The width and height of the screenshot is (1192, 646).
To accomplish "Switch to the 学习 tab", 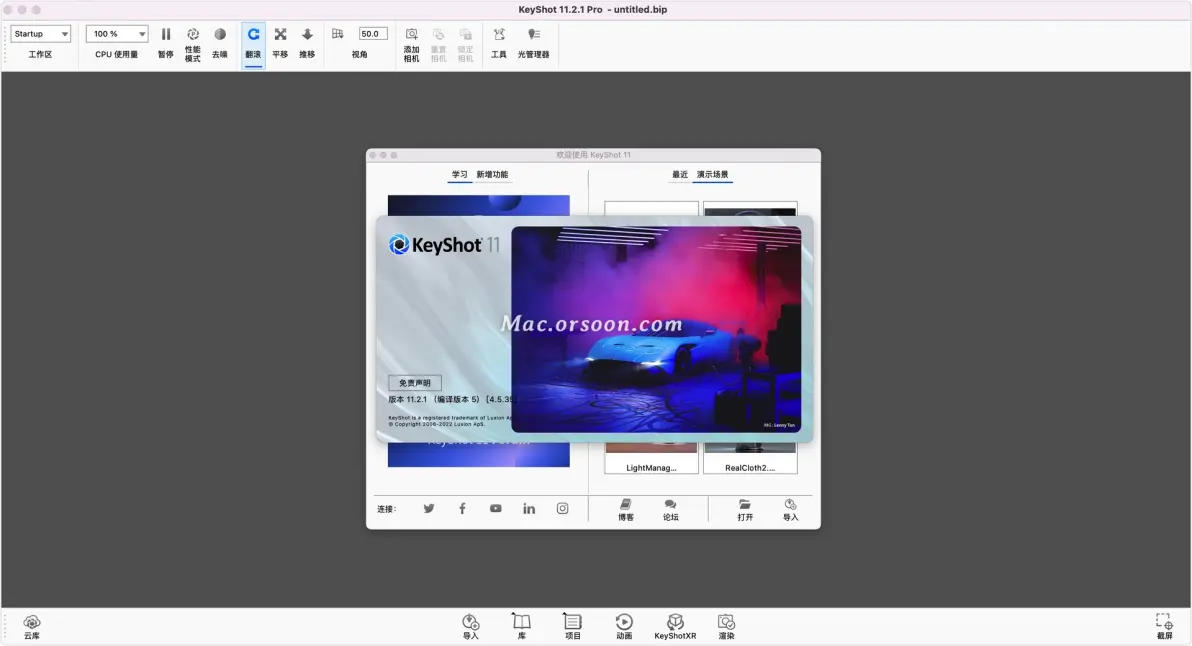I will 460,175.
